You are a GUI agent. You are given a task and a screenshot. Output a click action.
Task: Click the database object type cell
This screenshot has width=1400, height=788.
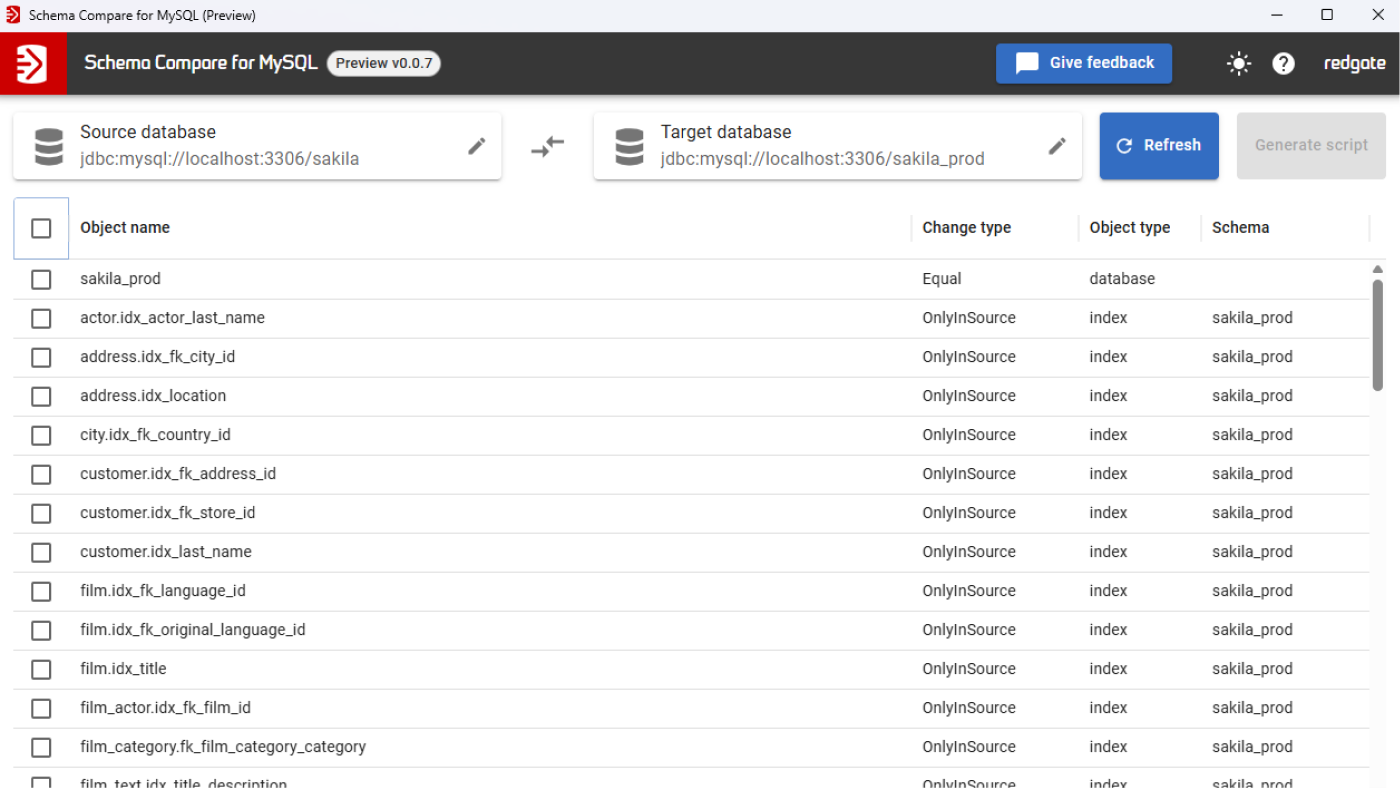(x=1122, y=279)
